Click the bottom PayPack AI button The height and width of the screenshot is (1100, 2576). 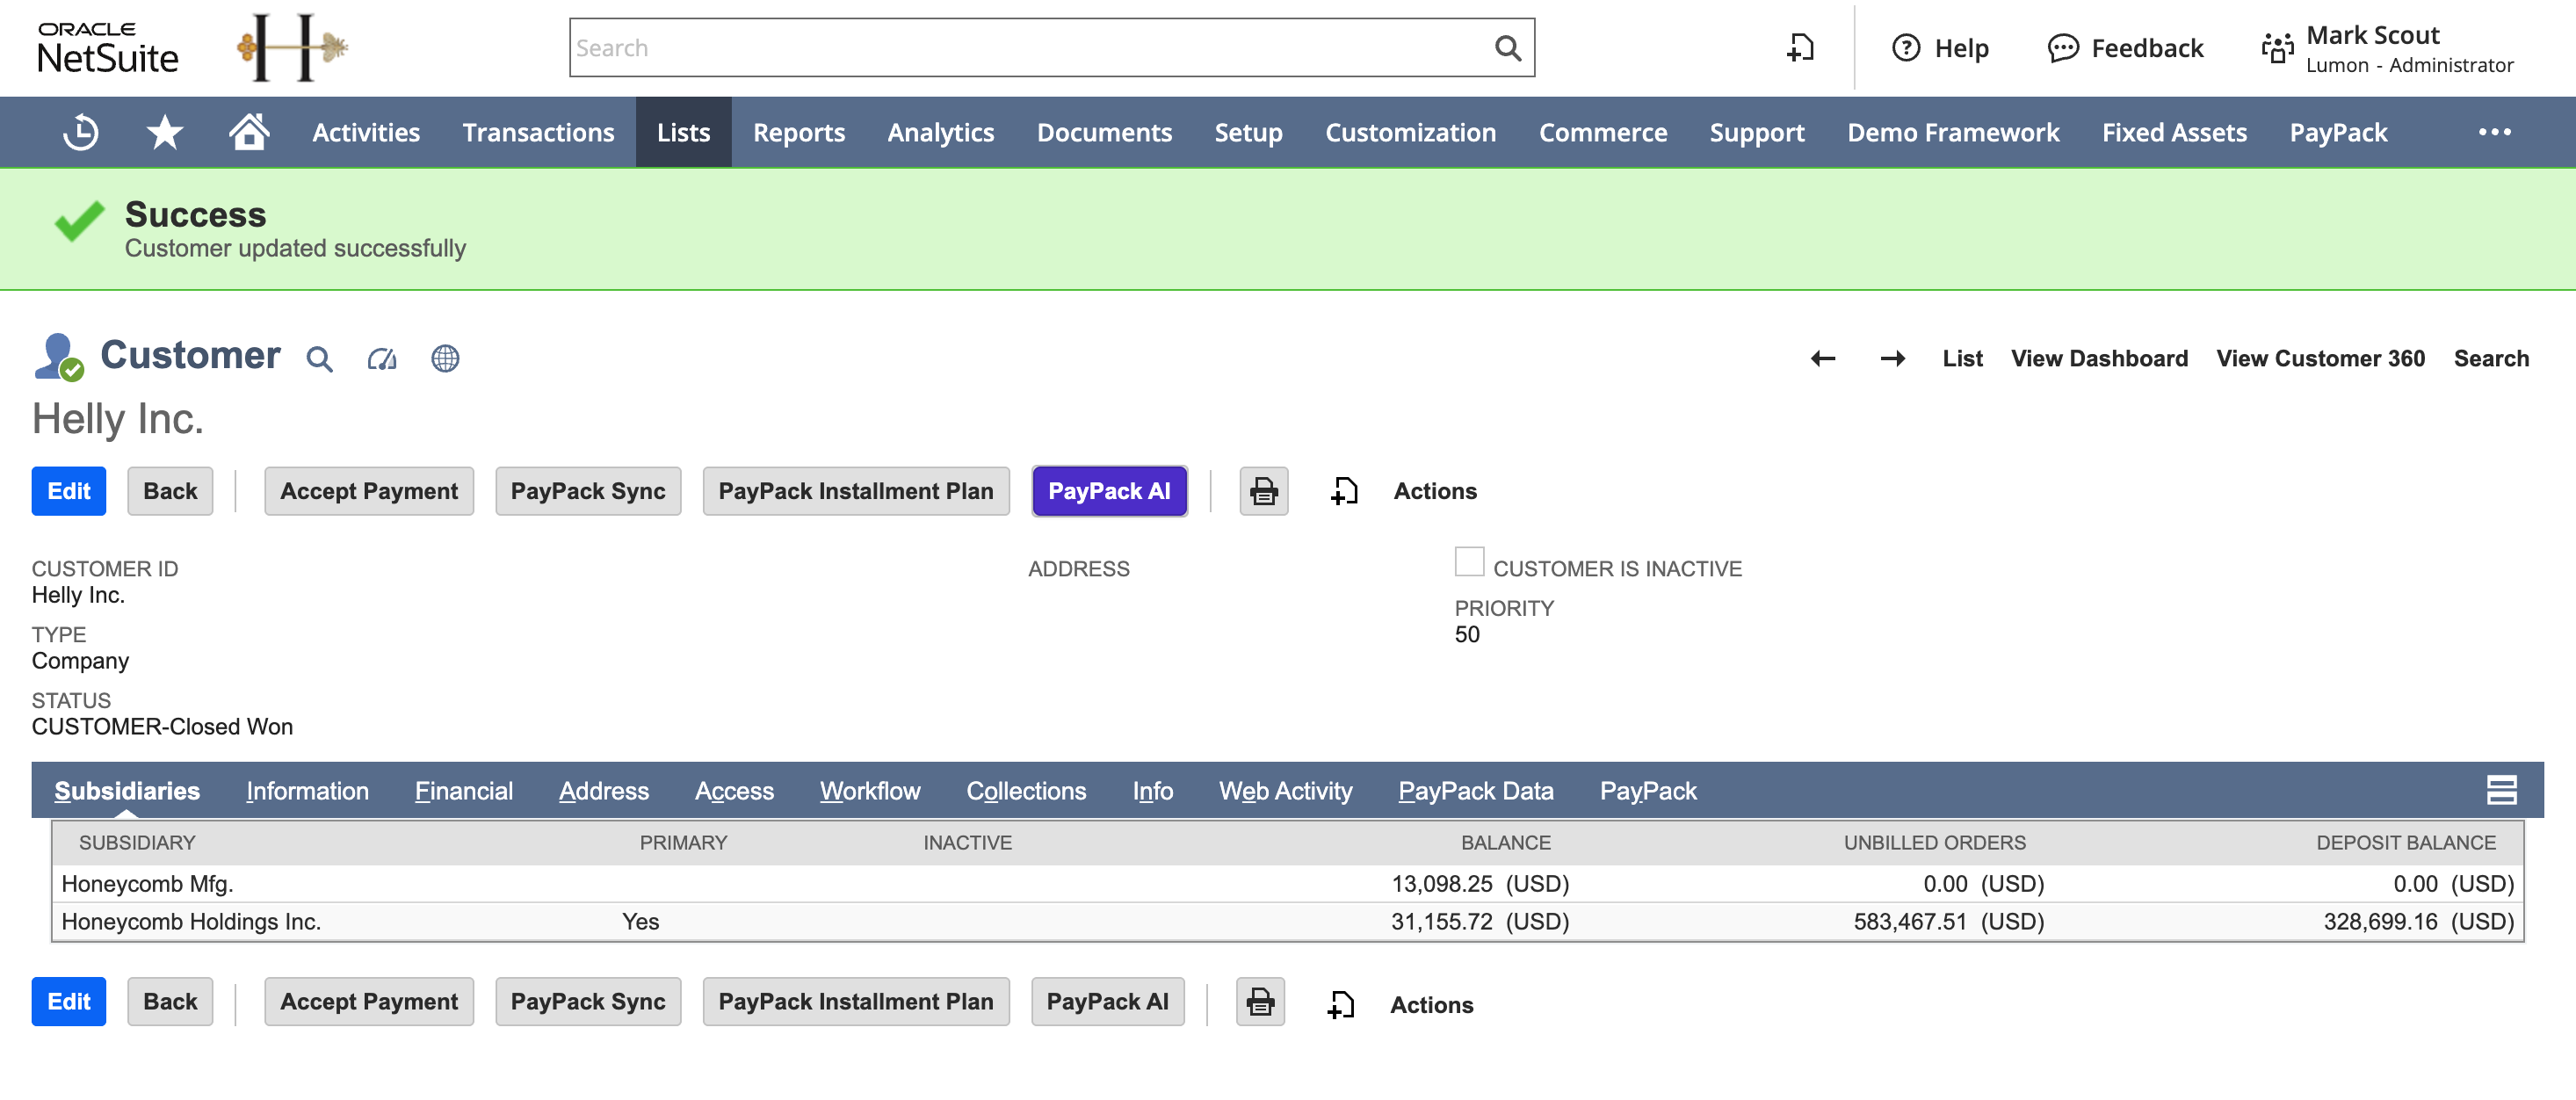(x=1107, y=1001)
